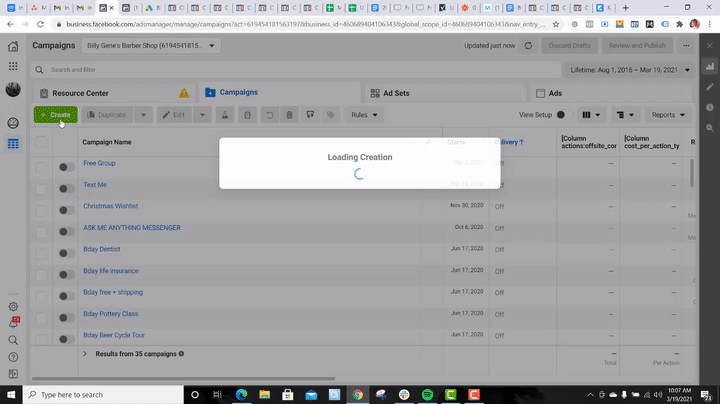Click the trash delete icon in toolbar
The height and width of the screenshot is (404, 720).
tap(290, 115)
